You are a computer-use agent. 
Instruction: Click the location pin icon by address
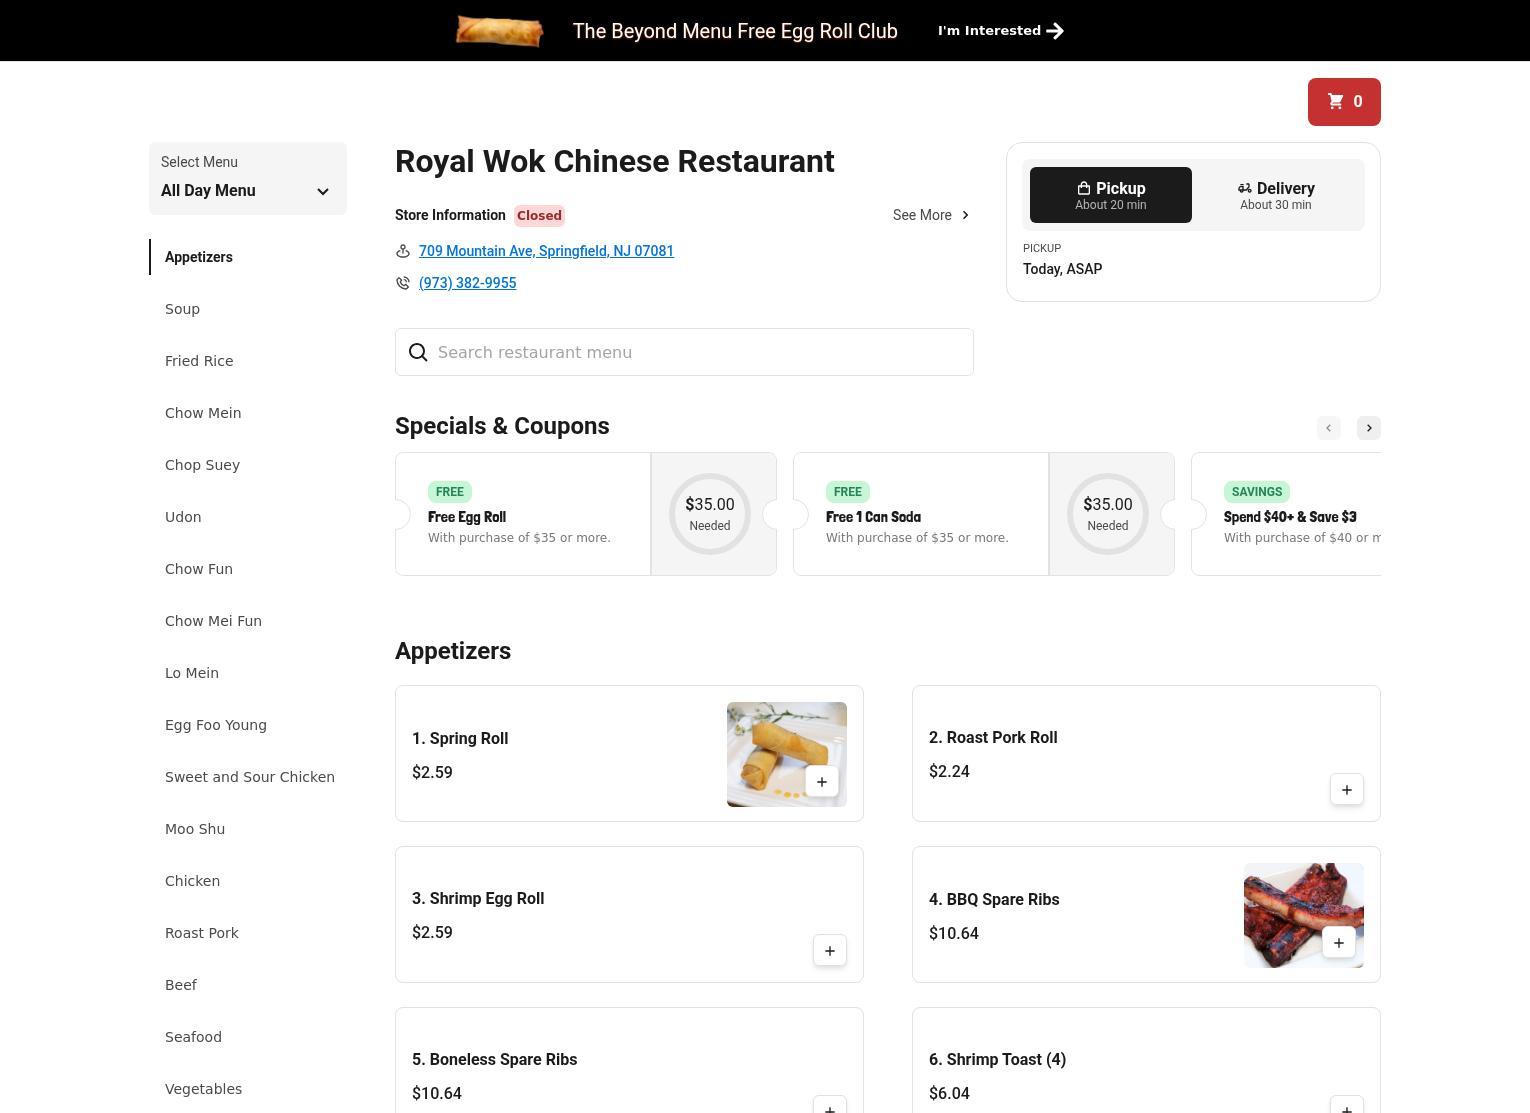click(x=403, y=251)
